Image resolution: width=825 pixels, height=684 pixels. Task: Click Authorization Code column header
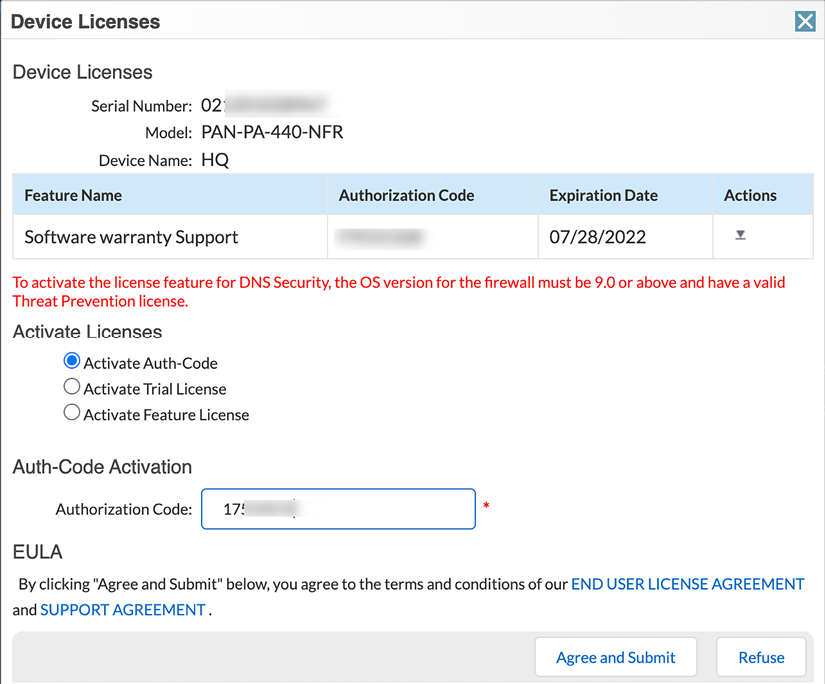click(432, 195)
